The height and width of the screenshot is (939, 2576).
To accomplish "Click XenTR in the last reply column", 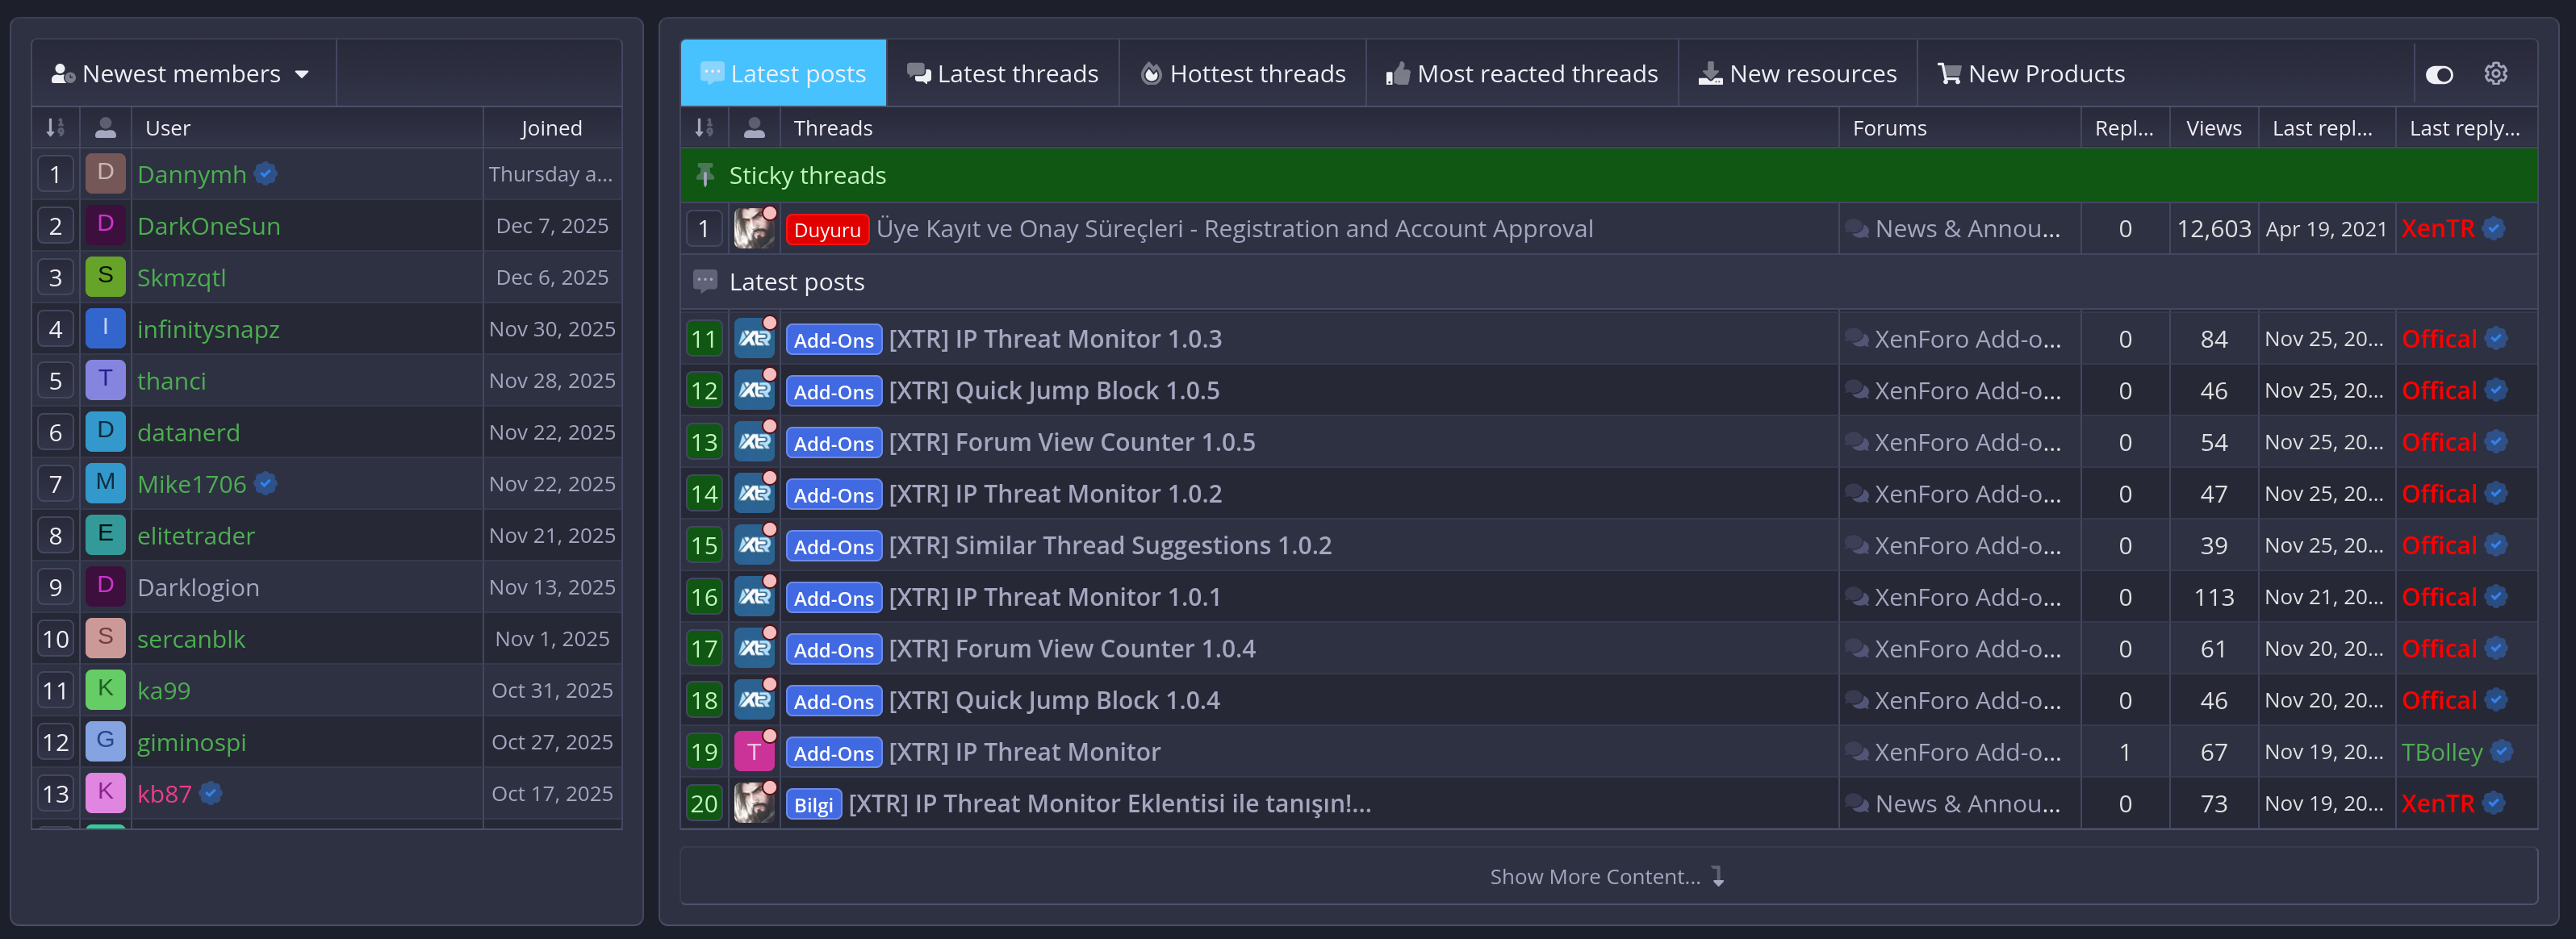I will coord(2438,228).
